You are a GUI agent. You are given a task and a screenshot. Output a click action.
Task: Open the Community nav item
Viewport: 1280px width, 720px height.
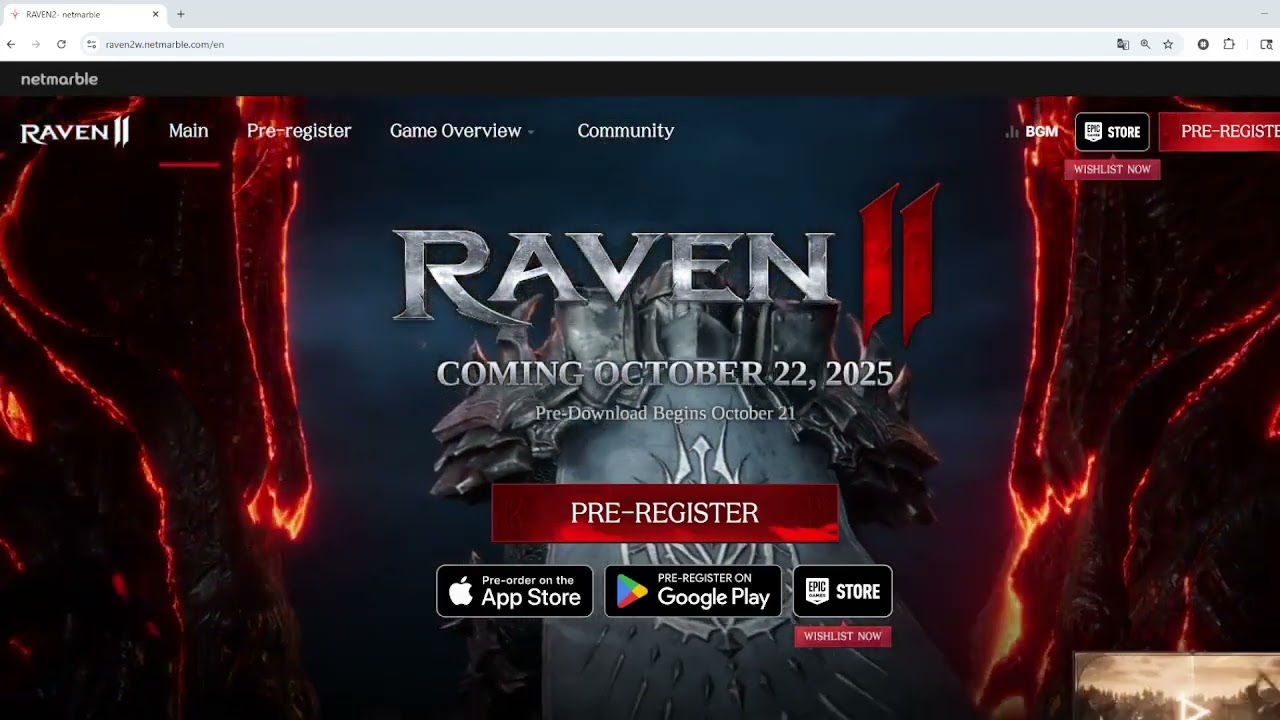coord(625,131)
